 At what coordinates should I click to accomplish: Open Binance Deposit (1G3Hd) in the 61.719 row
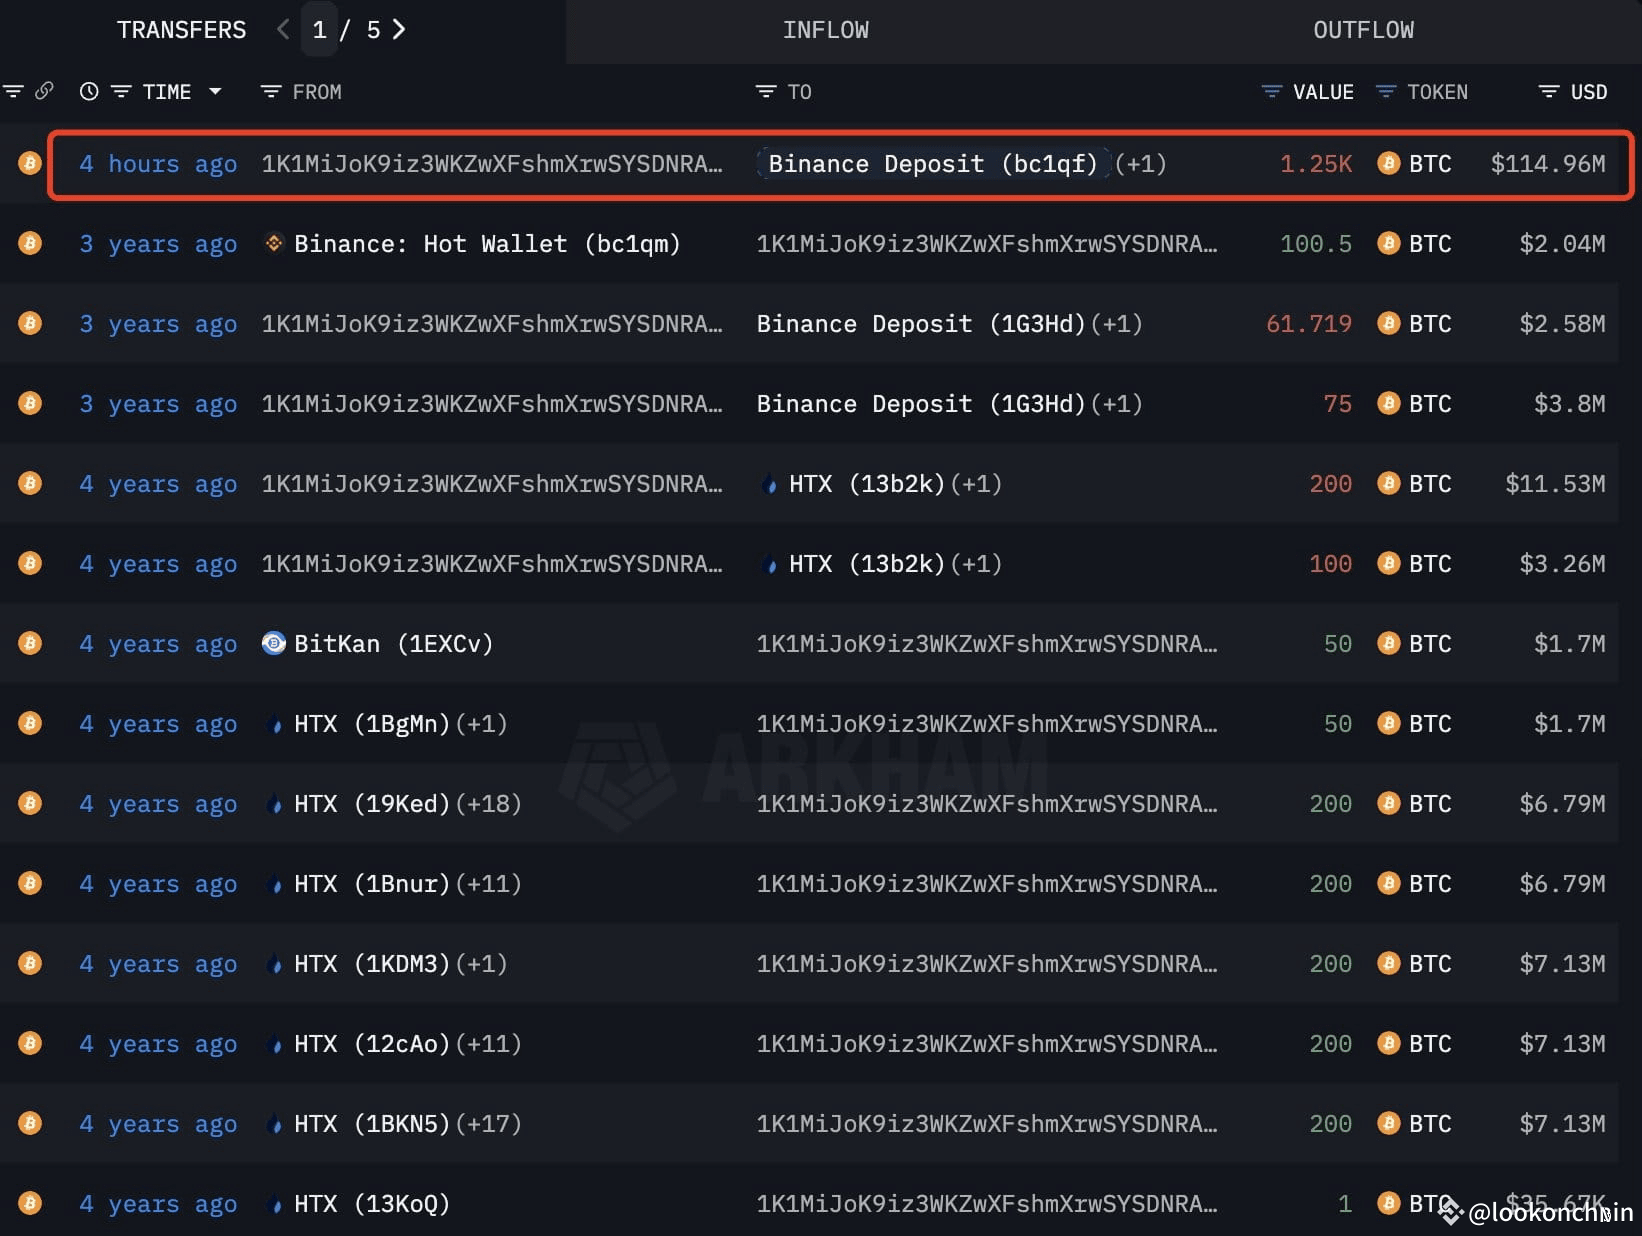[x=921, y=324]
